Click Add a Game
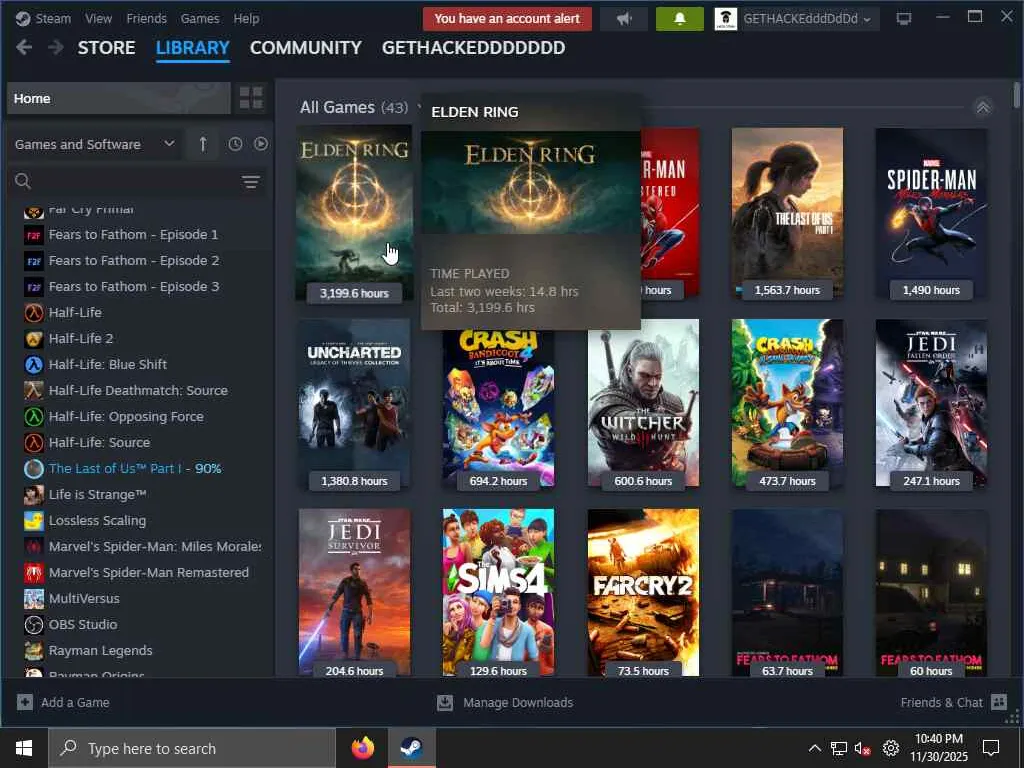The width and height of the screenshot is (1024, 768). coord(63,702)
